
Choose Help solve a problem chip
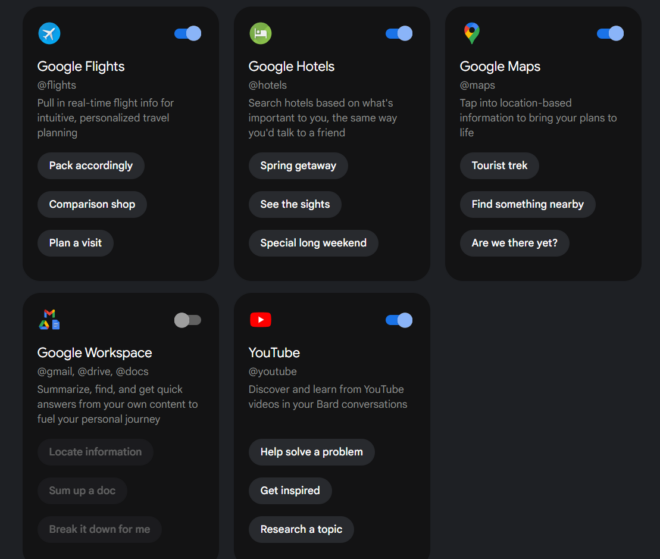[311, 452]
